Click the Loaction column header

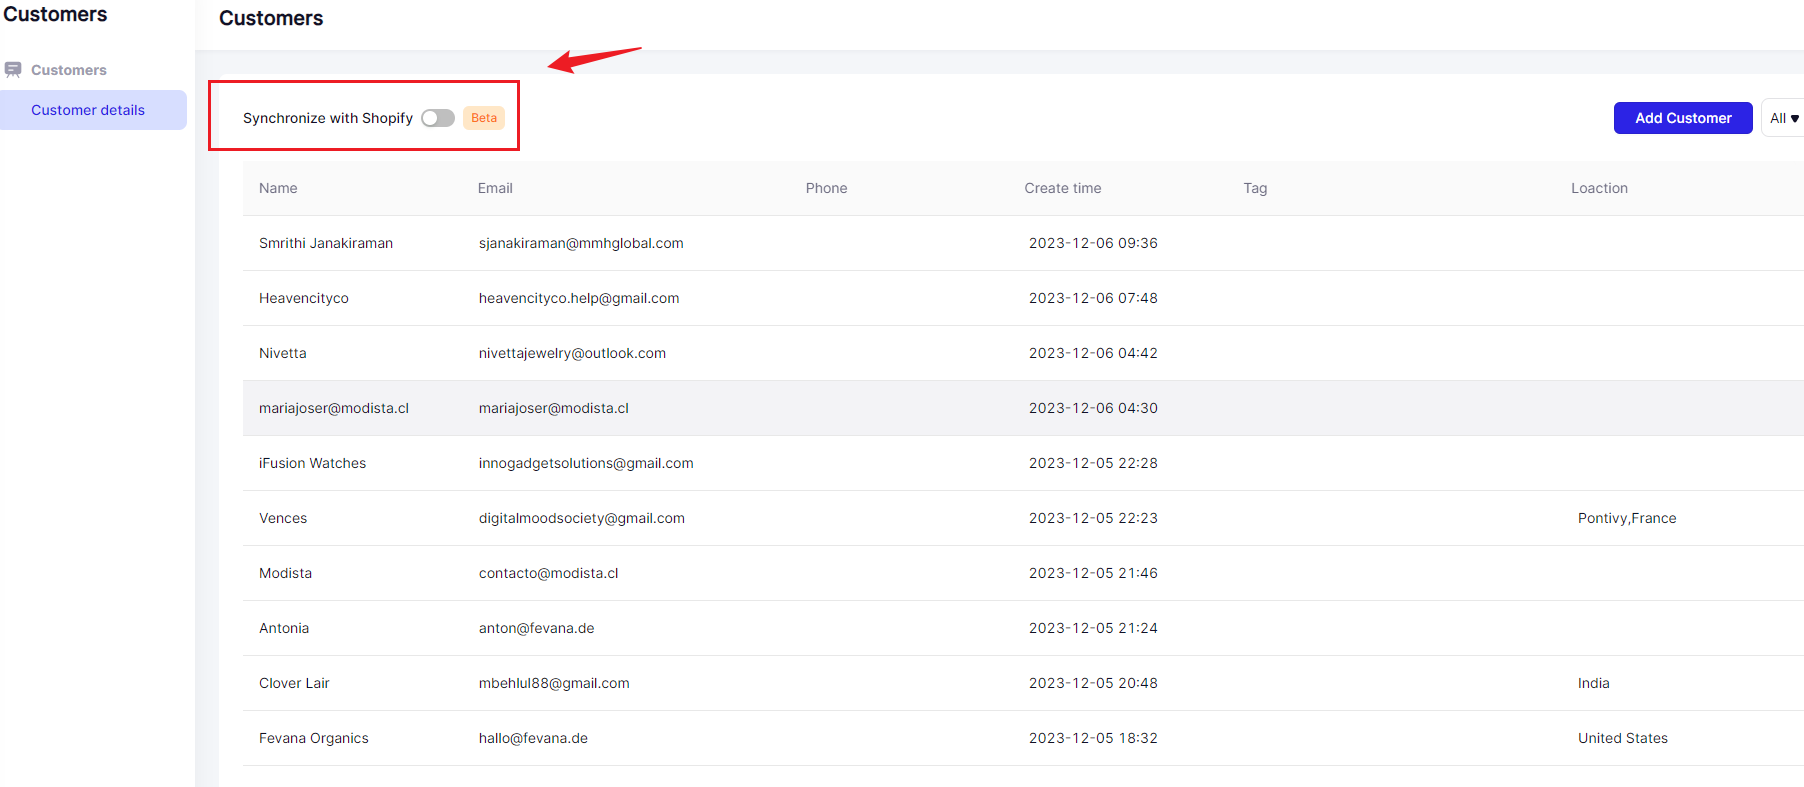(1599, 188)
